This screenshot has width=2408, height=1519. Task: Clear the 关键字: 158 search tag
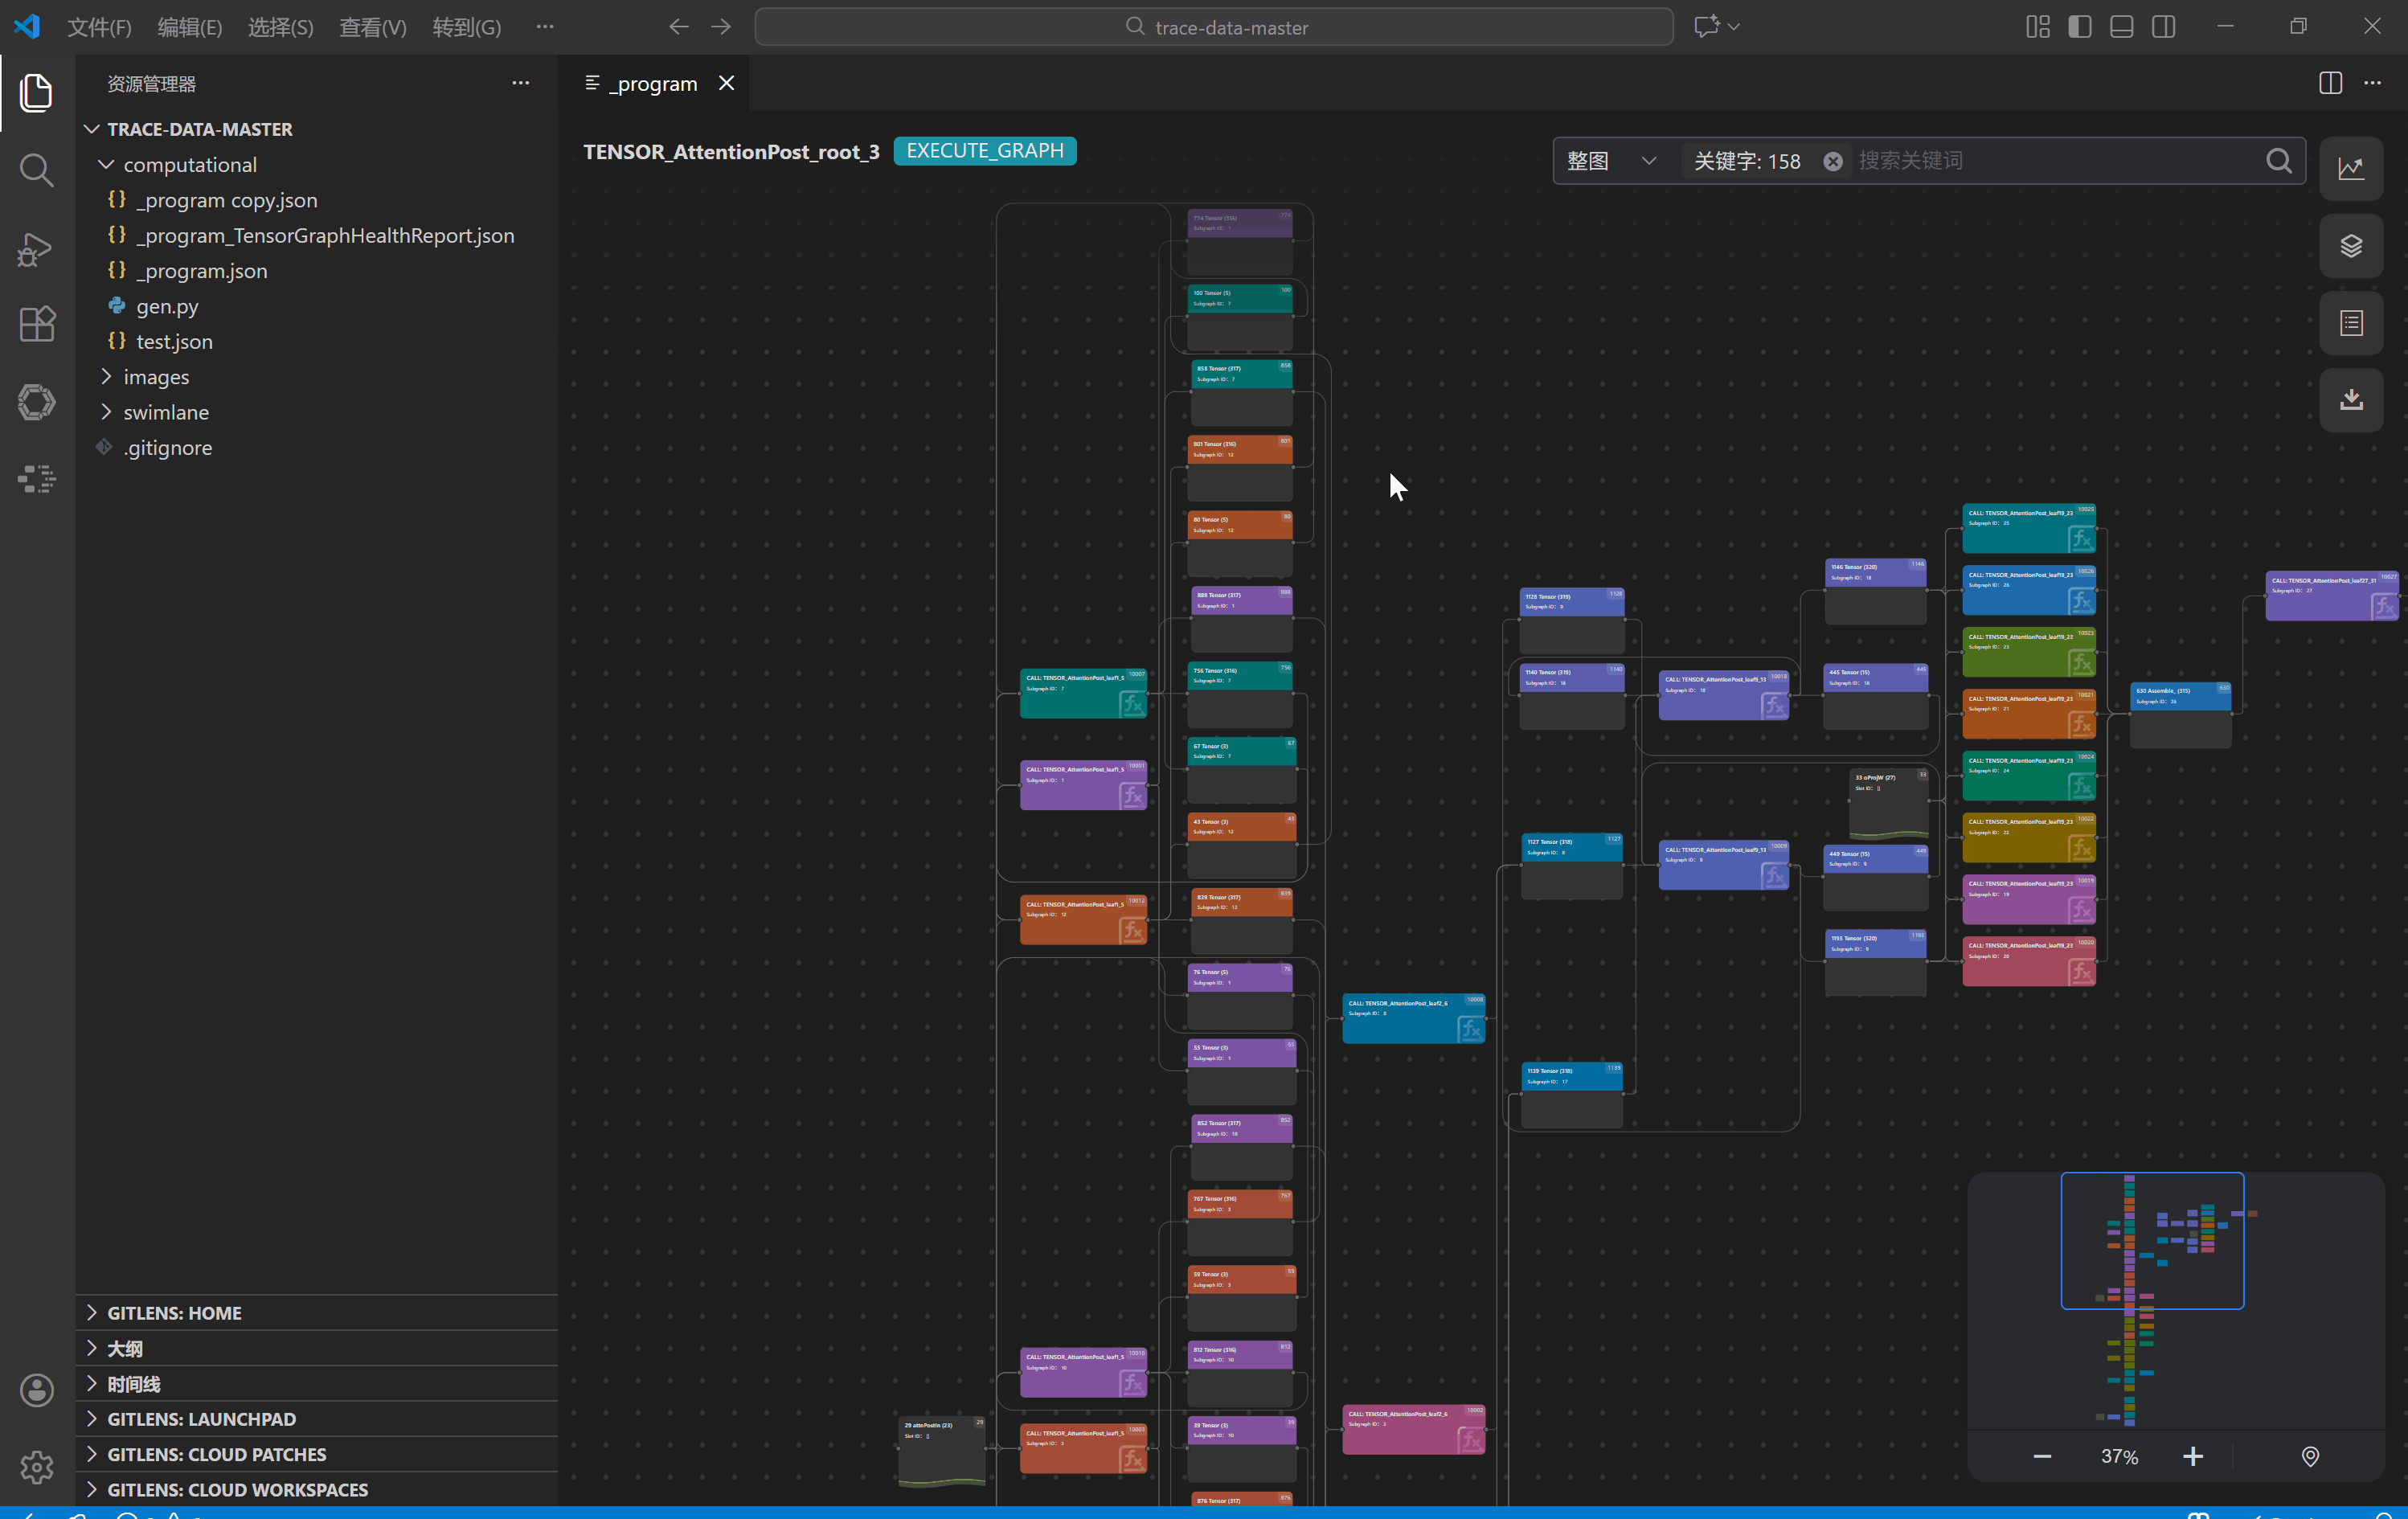pos(1832,161)
